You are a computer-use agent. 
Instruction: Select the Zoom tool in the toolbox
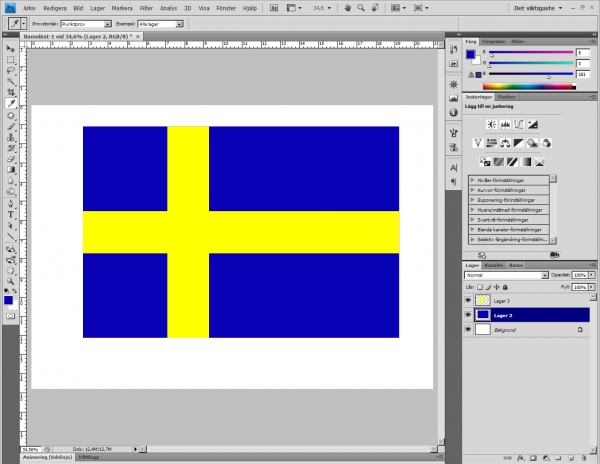click(x=11, y=281)
